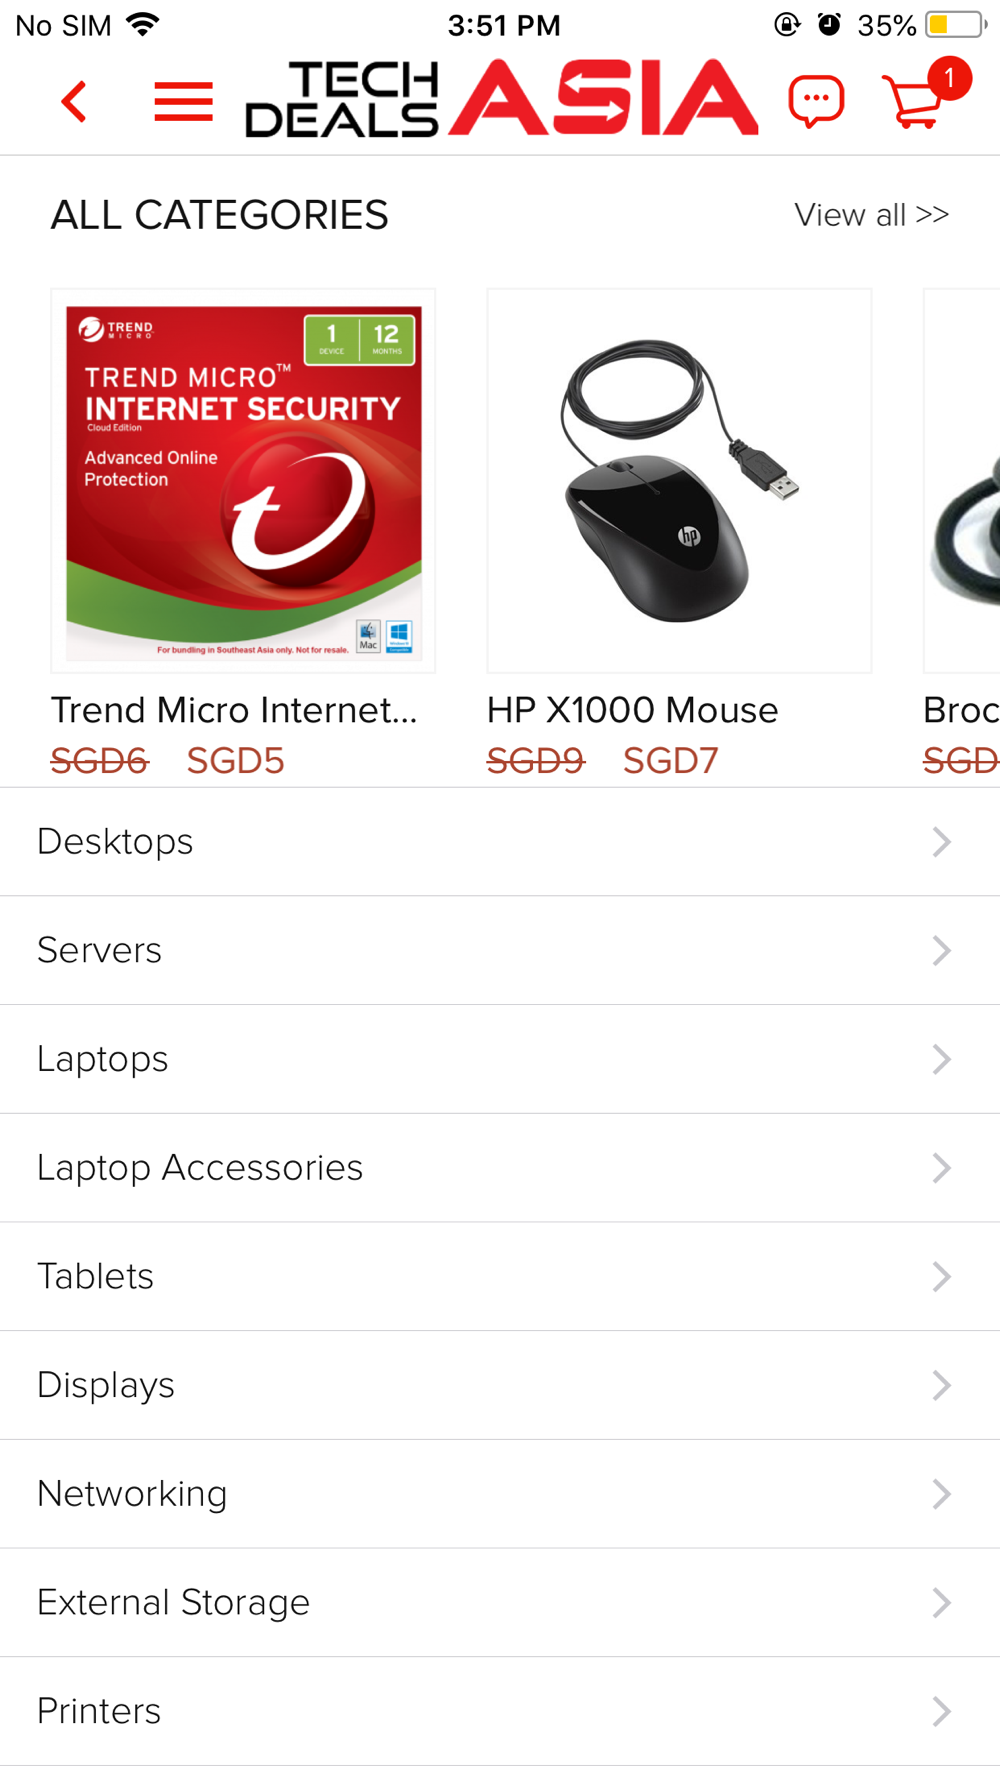The width and height of the screenshot is (1000, 1778).
Task: Expand the Desktops category chevron
Action: pyautogui.click(x=941, y=842)
